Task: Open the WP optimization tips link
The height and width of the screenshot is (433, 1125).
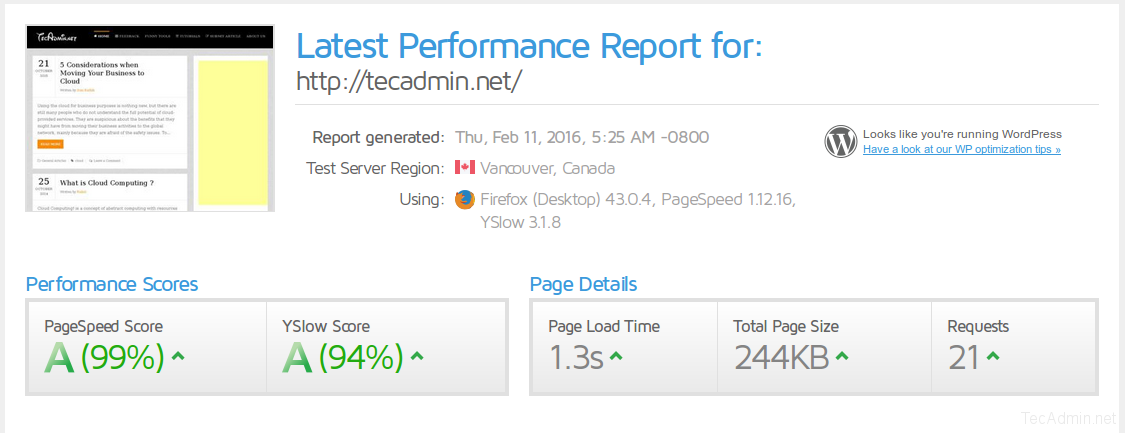Action: click(x=961, y=150)
